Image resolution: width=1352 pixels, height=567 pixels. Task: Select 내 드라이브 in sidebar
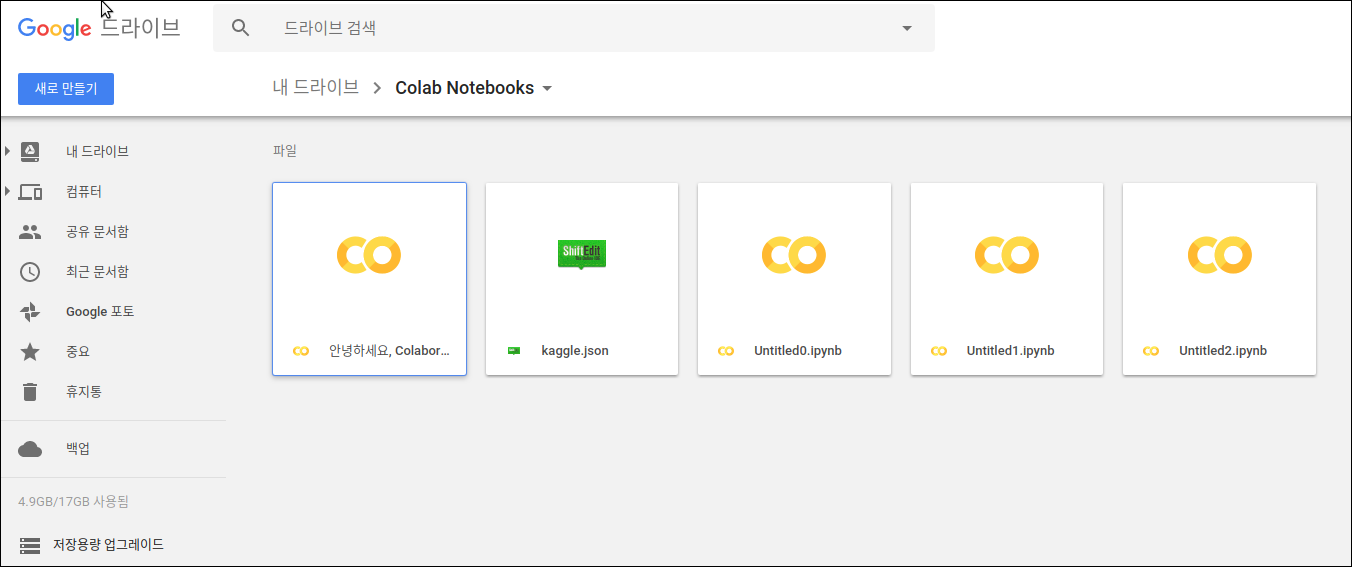97,151
